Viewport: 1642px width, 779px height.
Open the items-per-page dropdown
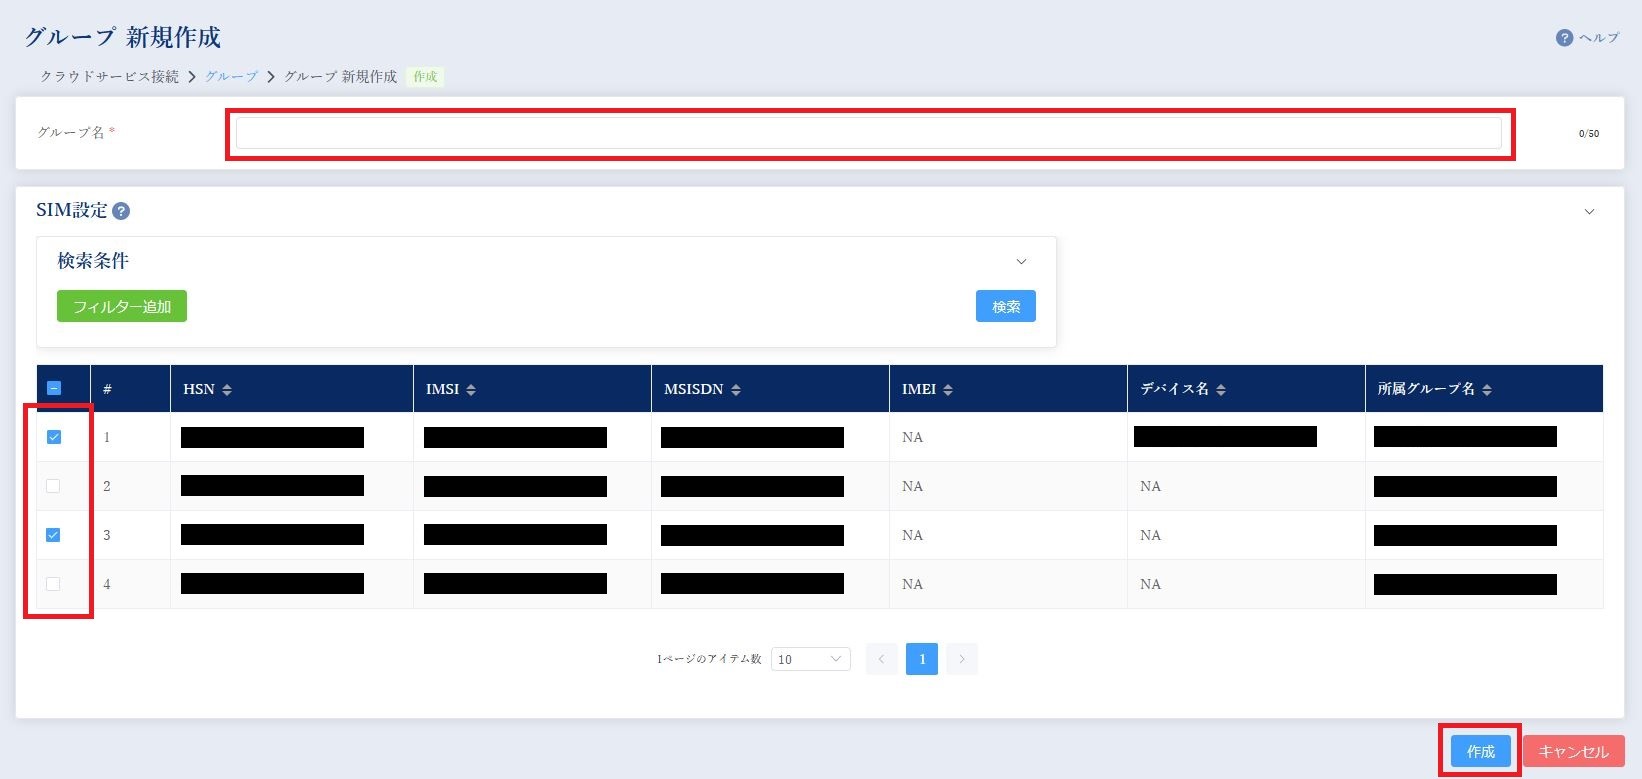coord(810,659)
